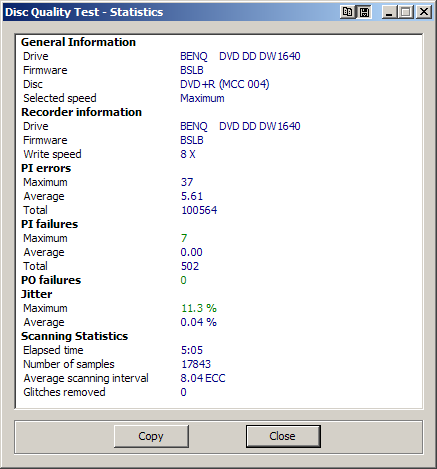Image resolution: width=437 pixels, height=469 pixels.
Task: Select the General Information heading
Action: point(78,42)
